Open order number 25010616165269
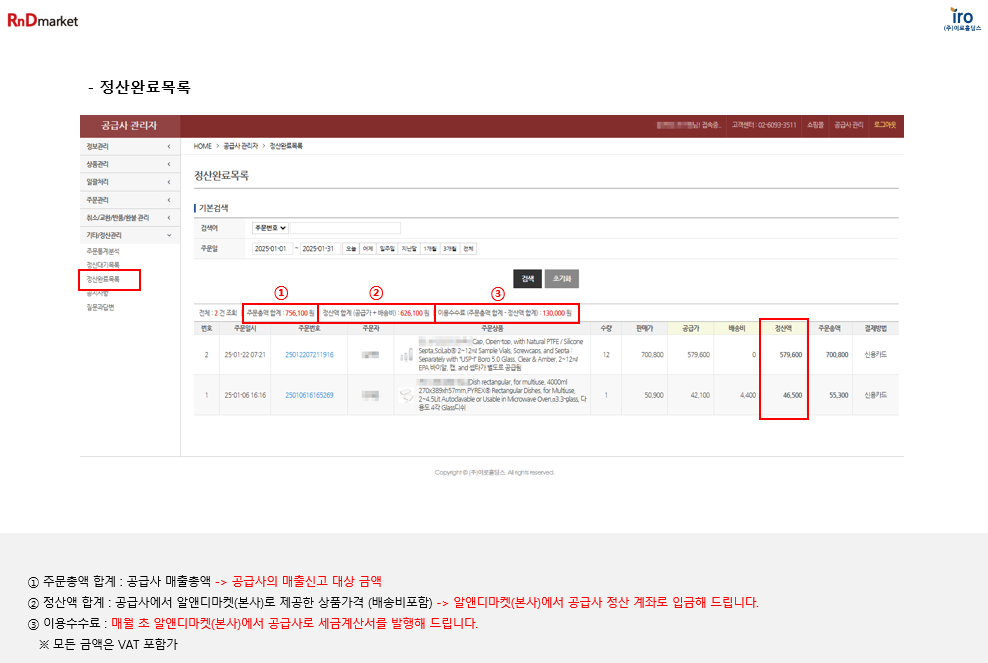The image size is (988, 663). 309,395
